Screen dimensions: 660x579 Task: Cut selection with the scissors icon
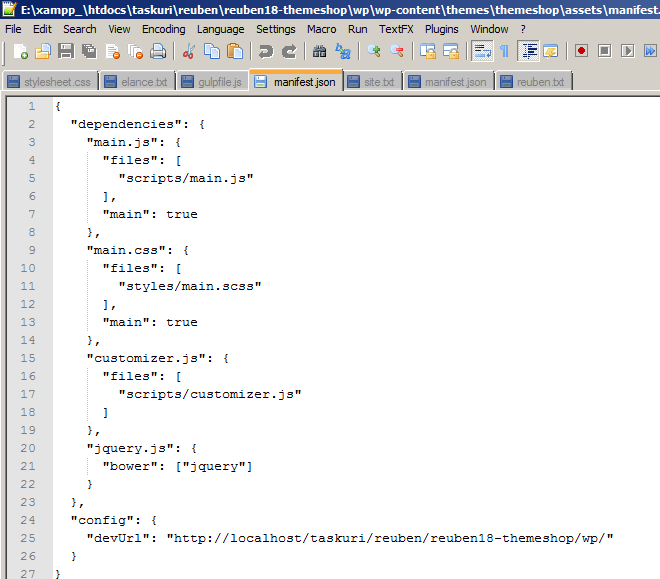(189, 51)
